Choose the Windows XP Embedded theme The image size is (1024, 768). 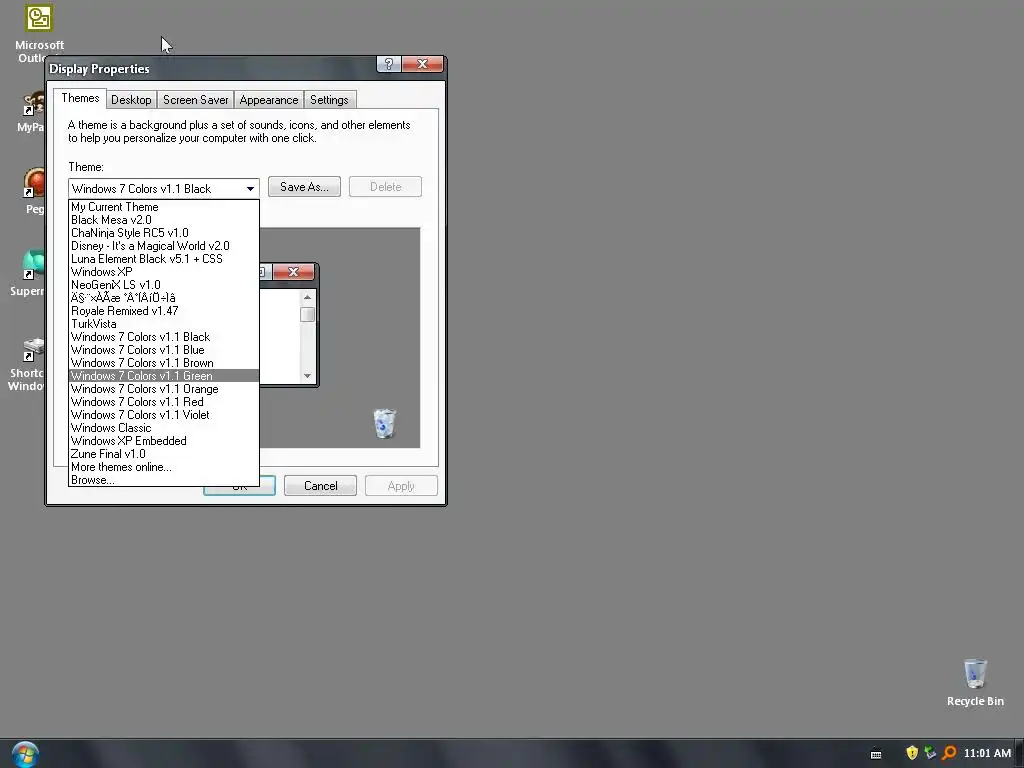[x=164, y=441]
